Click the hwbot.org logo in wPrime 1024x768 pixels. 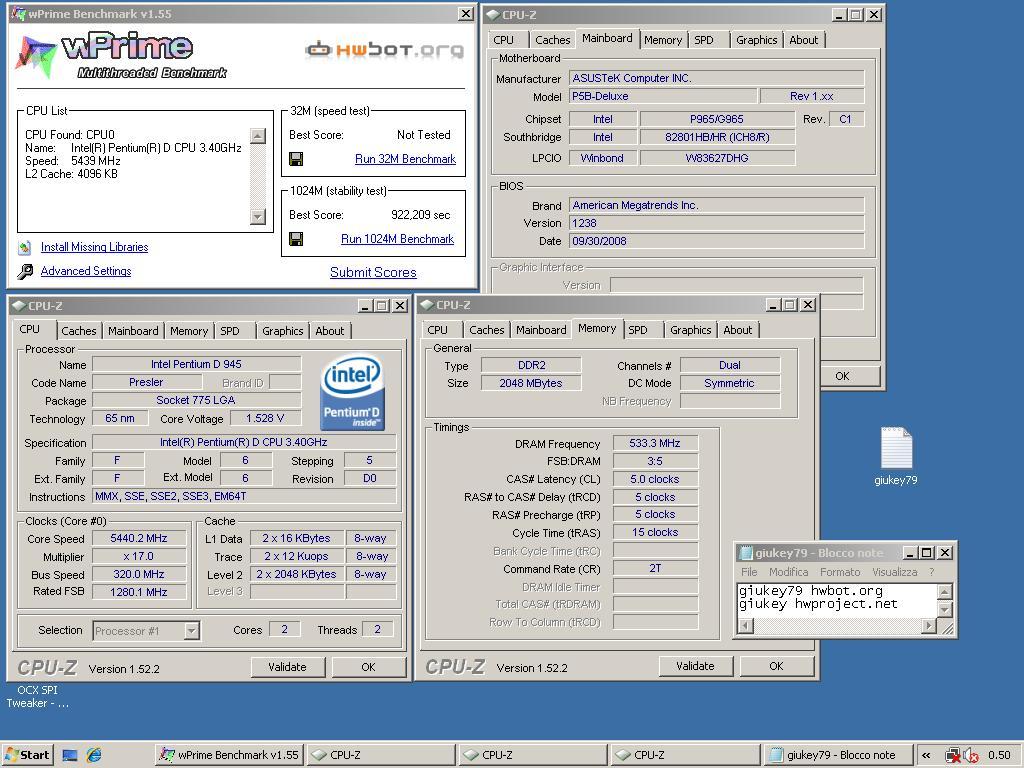pyautogui.click(x=385, y=50)
